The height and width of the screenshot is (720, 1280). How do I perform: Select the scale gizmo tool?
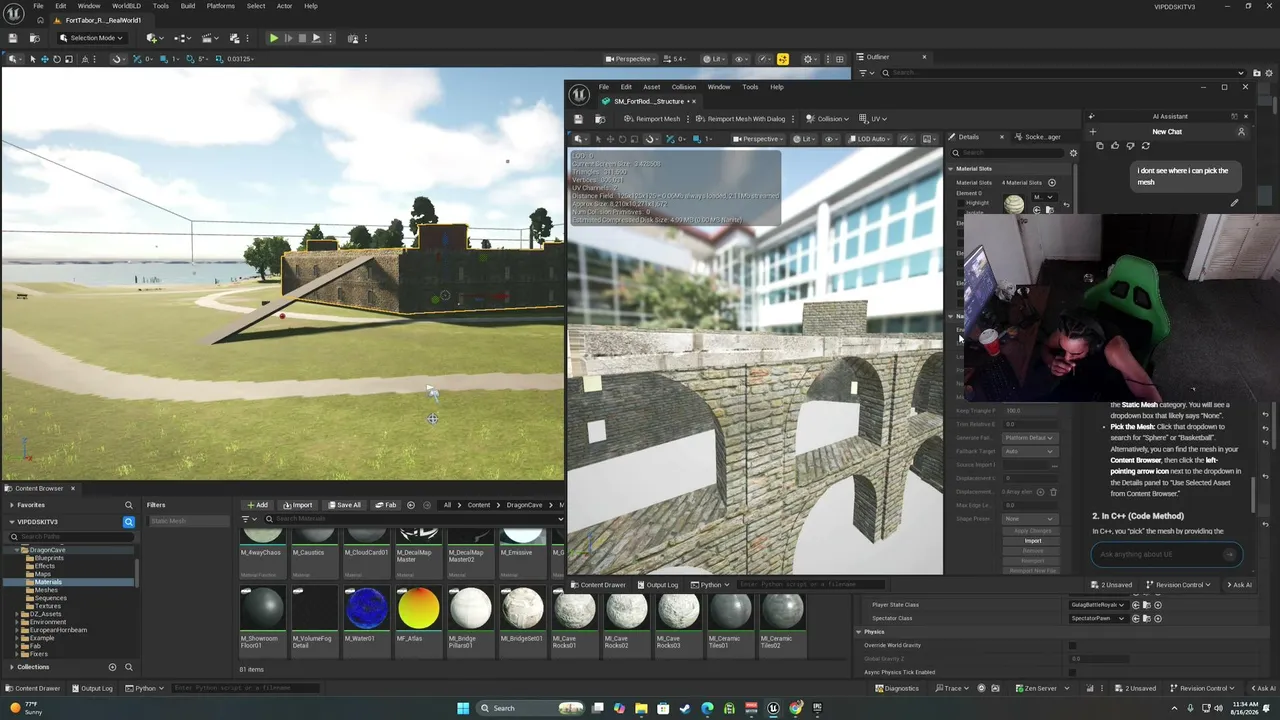click(68, 59)
